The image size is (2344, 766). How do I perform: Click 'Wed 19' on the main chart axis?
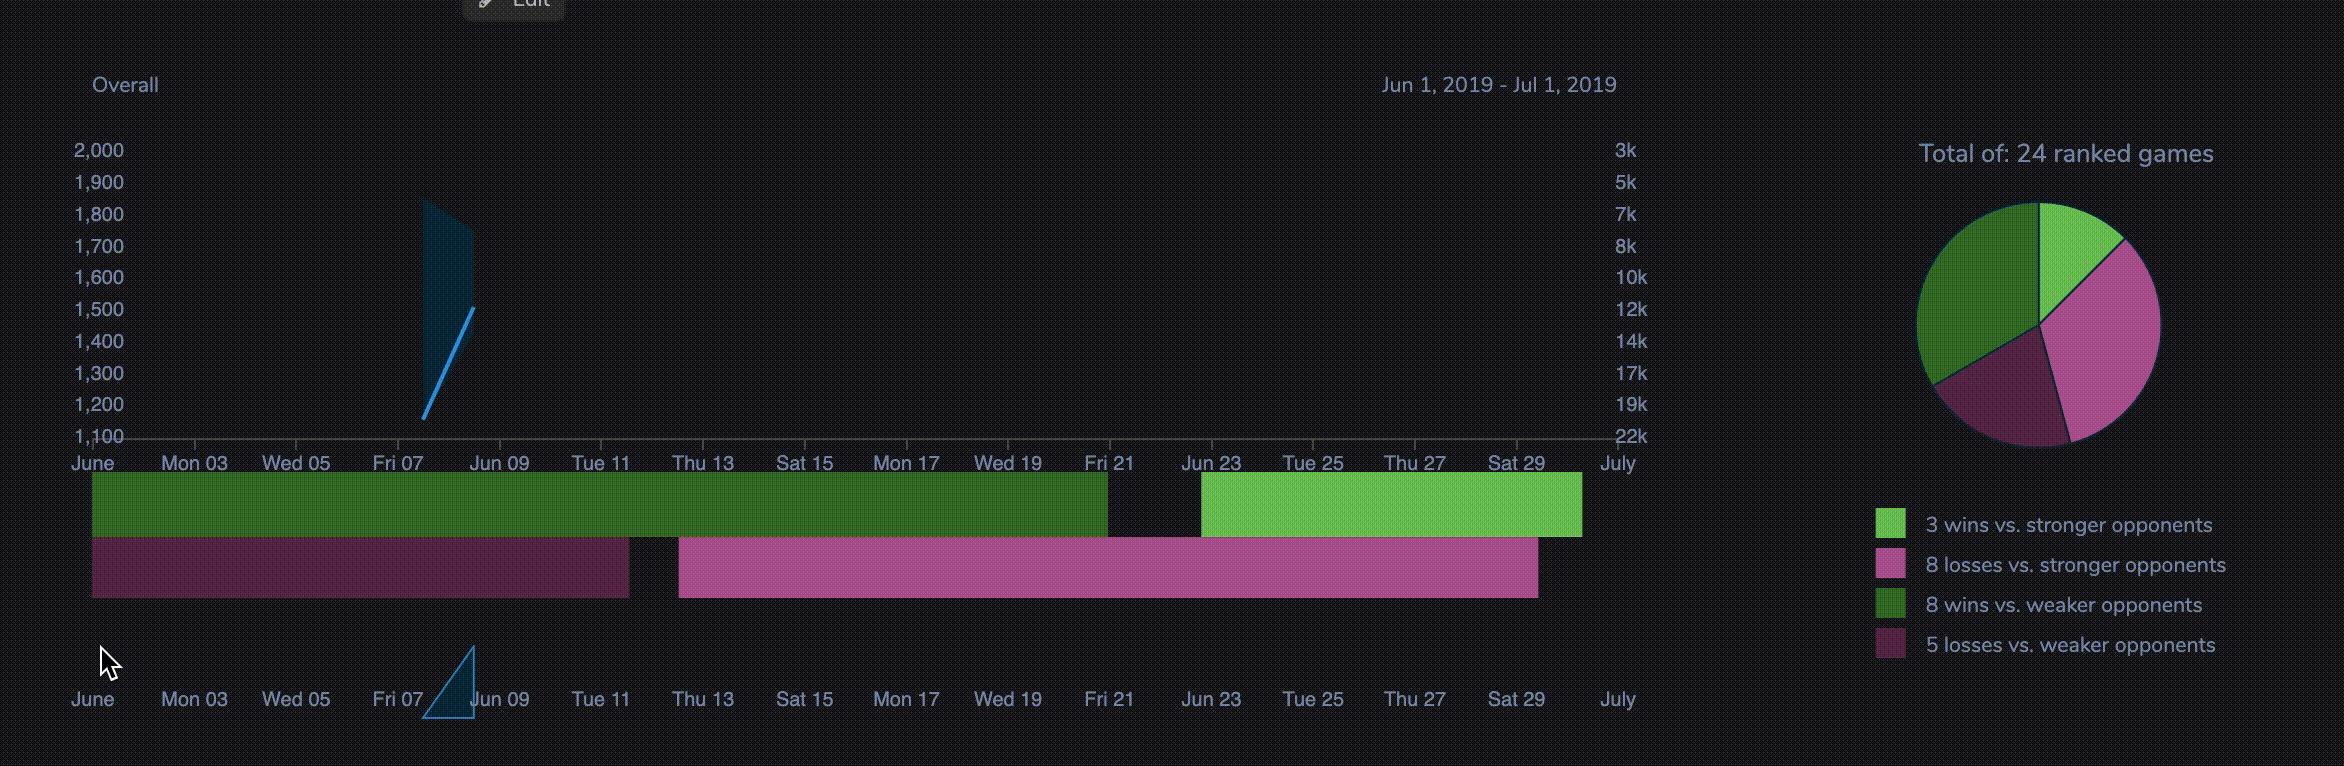[1008, 463]
